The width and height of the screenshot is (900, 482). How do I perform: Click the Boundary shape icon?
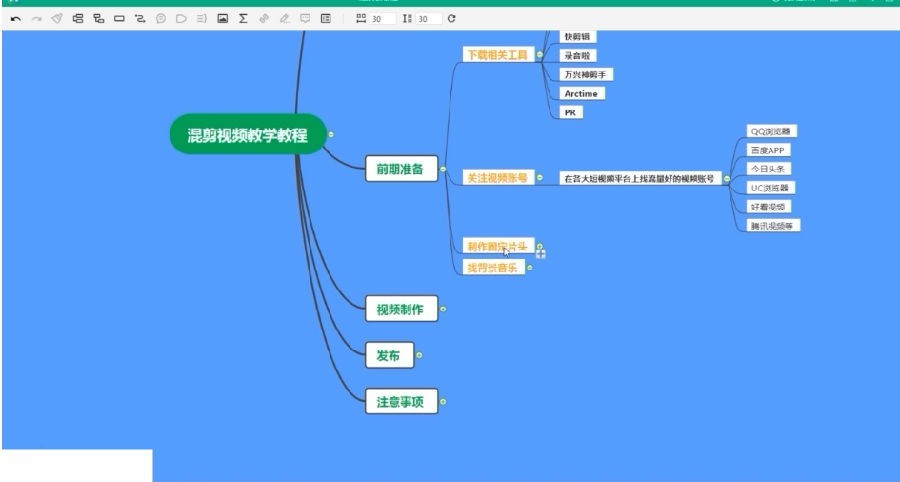pyautogui.click(x=181, y=18)
